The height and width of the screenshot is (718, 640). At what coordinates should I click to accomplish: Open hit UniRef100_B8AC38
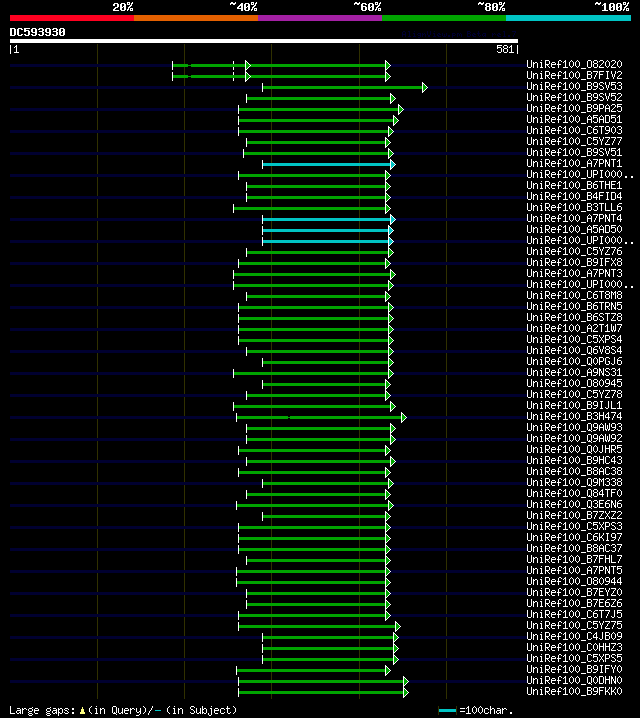[x=574, y=471]
